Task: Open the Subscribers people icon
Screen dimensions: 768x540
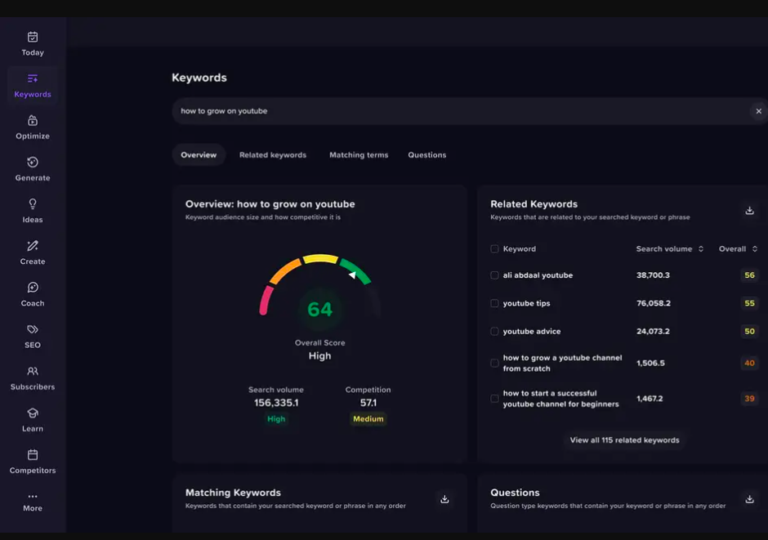Action: click(32, 371)
